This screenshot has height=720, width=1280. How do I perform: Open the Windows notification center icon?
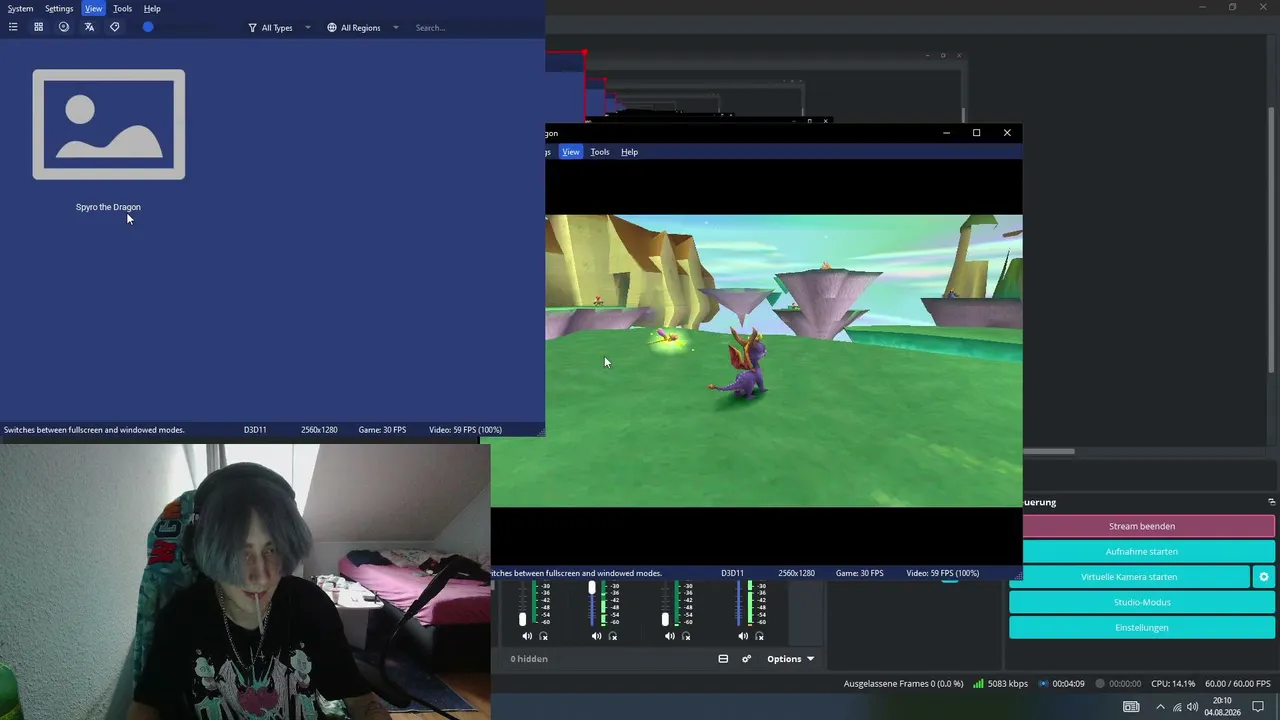[1259, 707]
